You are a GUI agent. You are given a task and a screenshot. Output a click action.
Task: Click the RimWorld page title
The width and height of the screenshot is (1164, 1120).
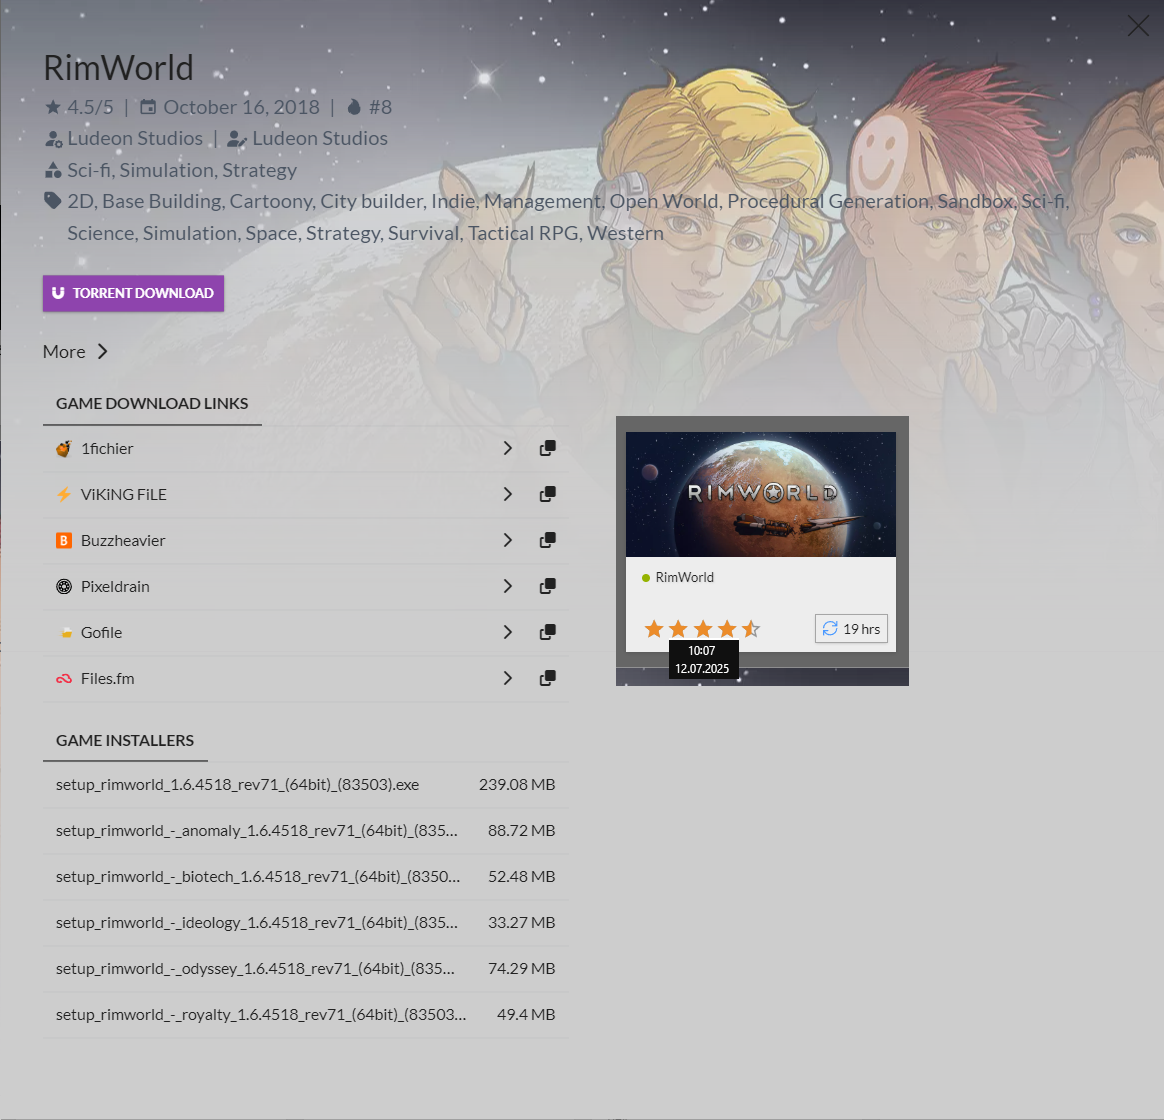pyautogui.click(x=118, y=68)
